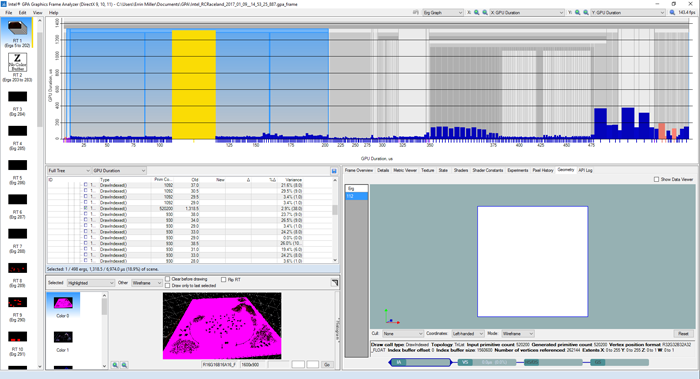Switch to the API Log tab
Screen dimensions: 700x379
pyautogui.click(x=585, y=170)
